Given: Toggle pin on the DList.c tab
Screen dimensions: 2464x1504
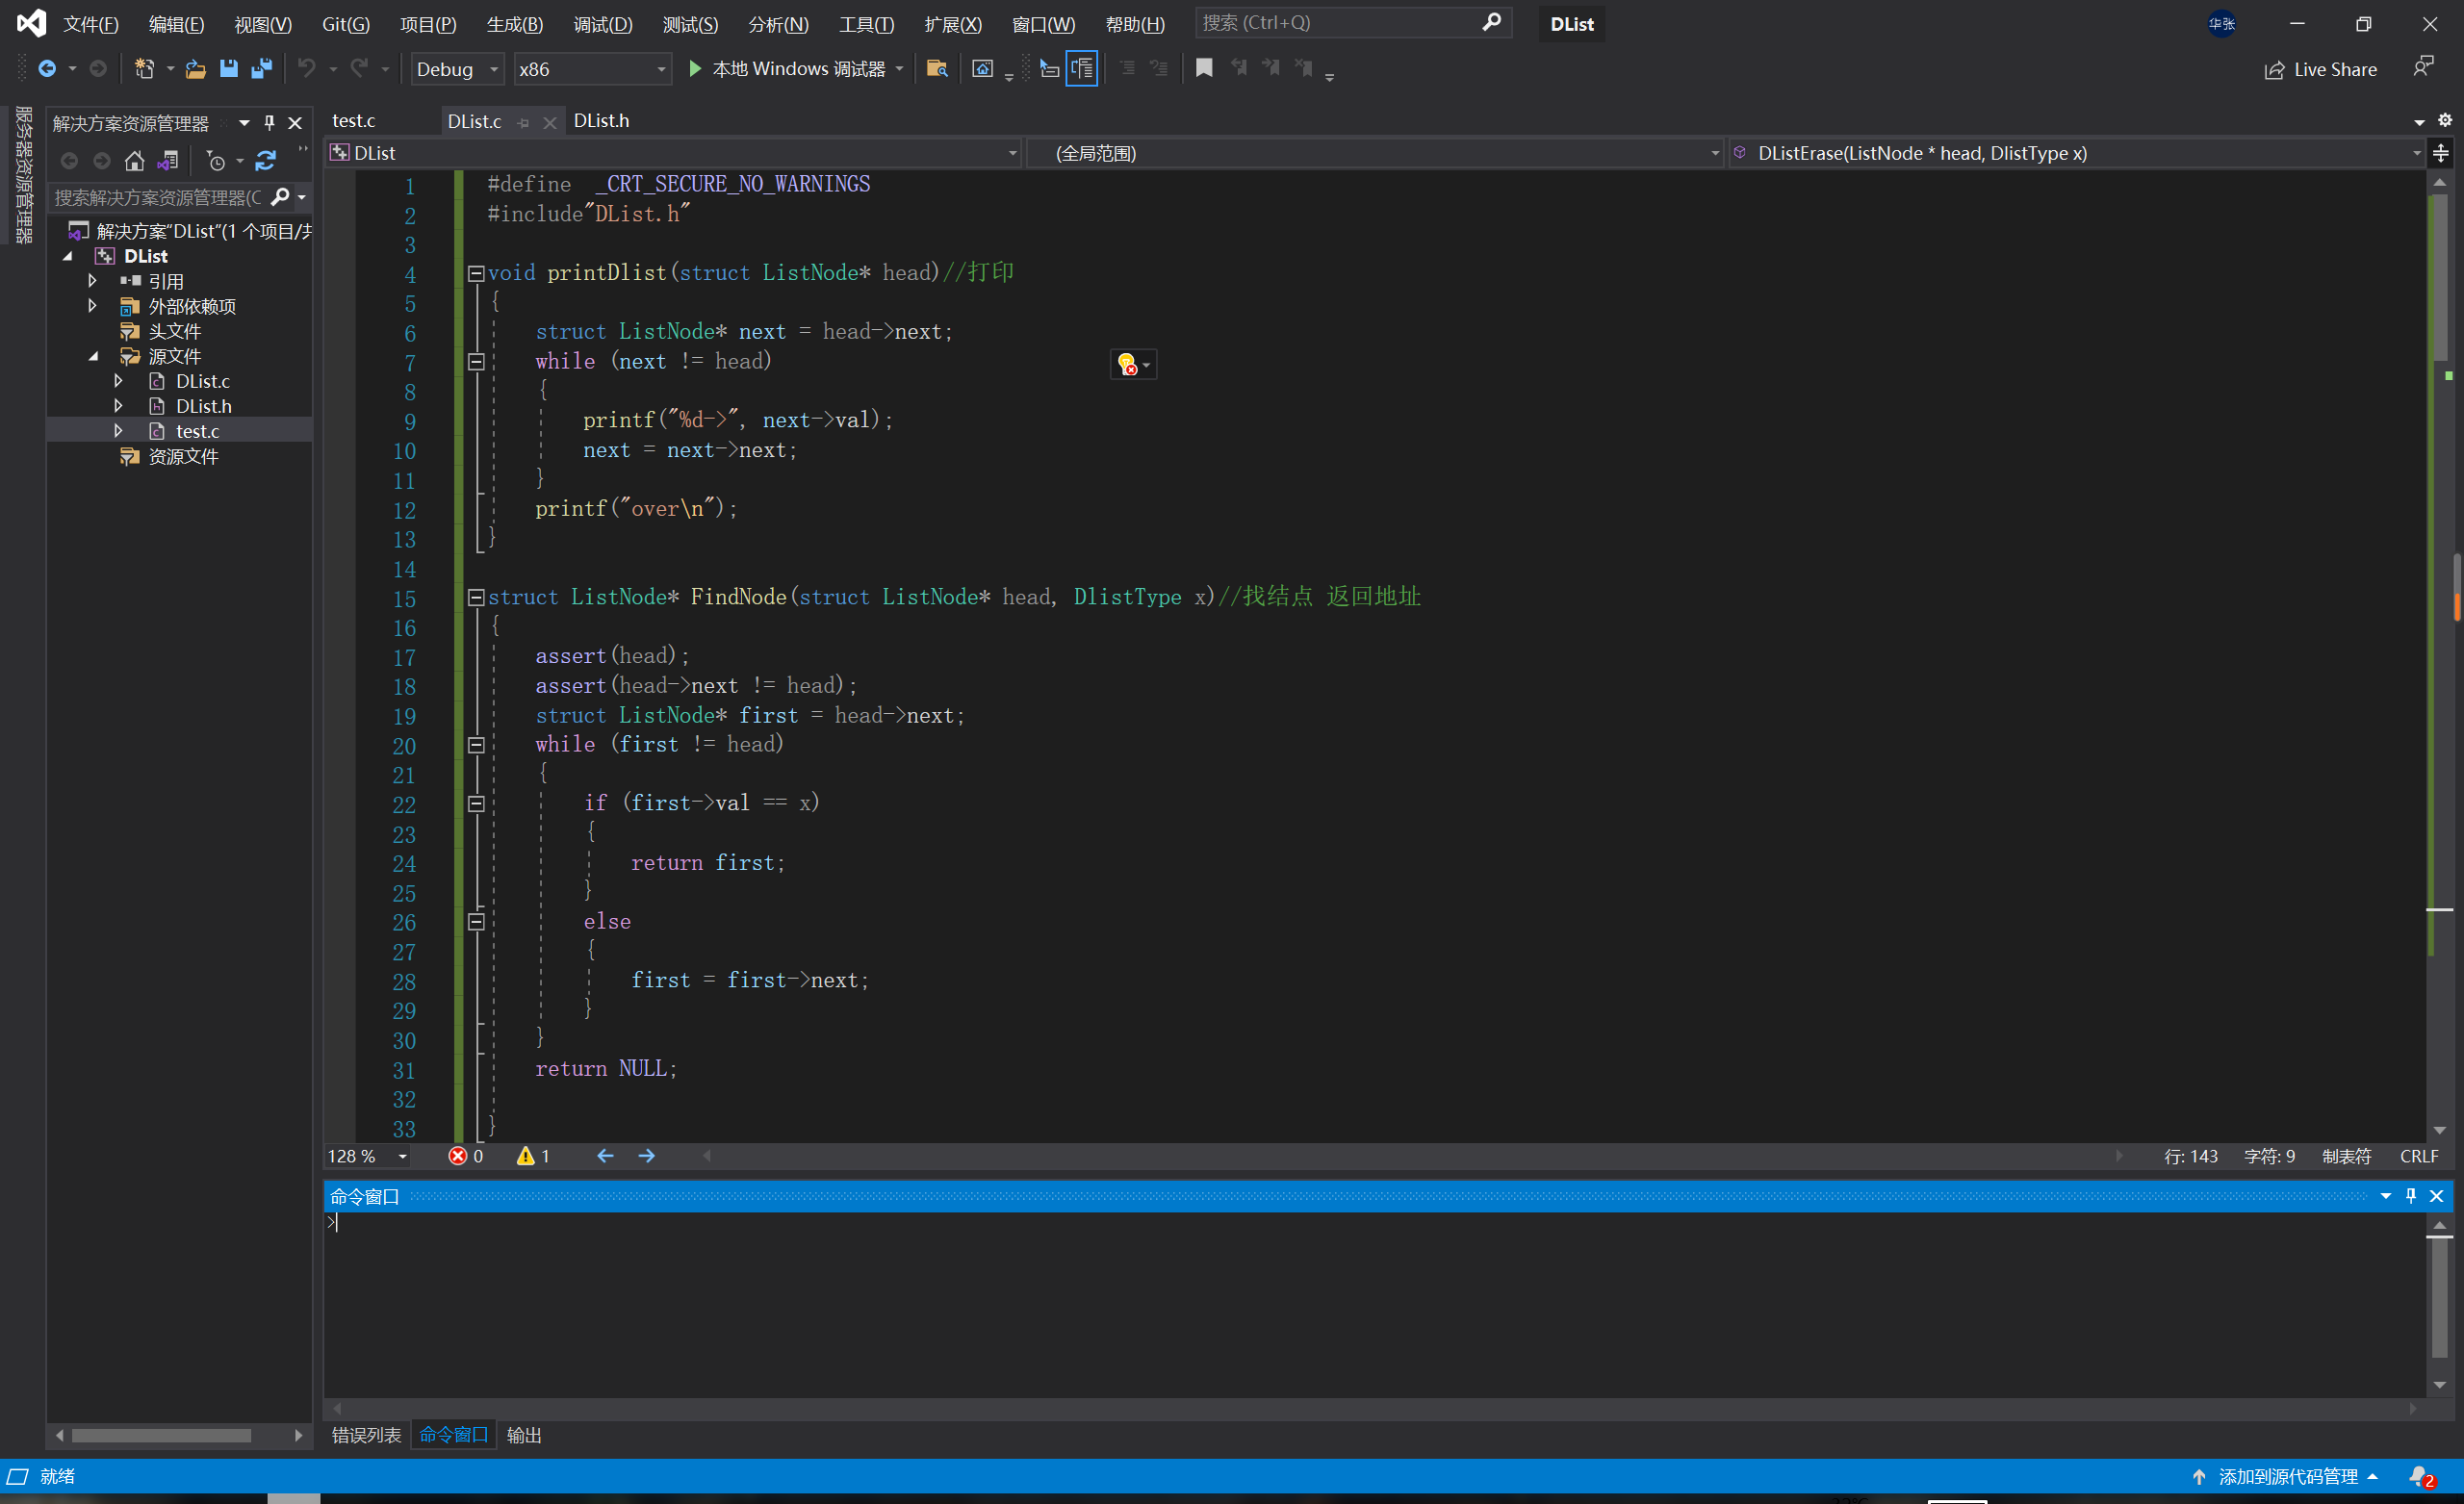Looking at the screenshot, I should pos(523,122).
